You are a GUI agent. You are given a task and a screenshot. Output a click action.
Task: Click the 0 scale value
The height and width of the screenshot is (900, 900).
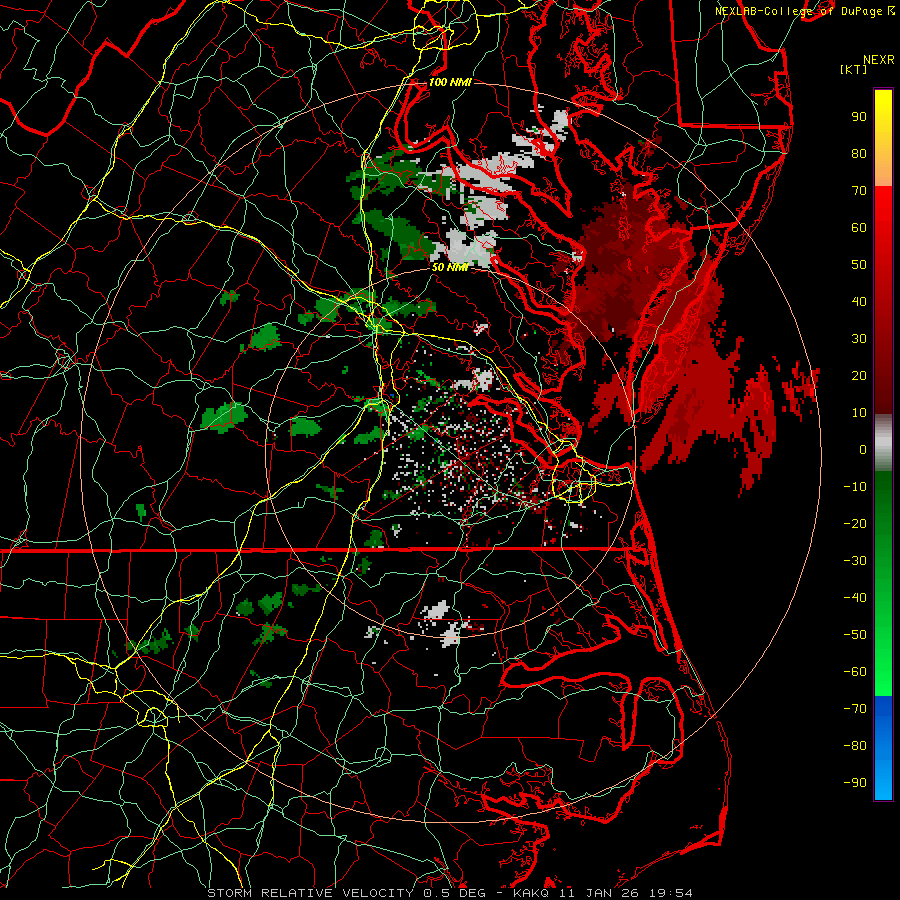863,449
